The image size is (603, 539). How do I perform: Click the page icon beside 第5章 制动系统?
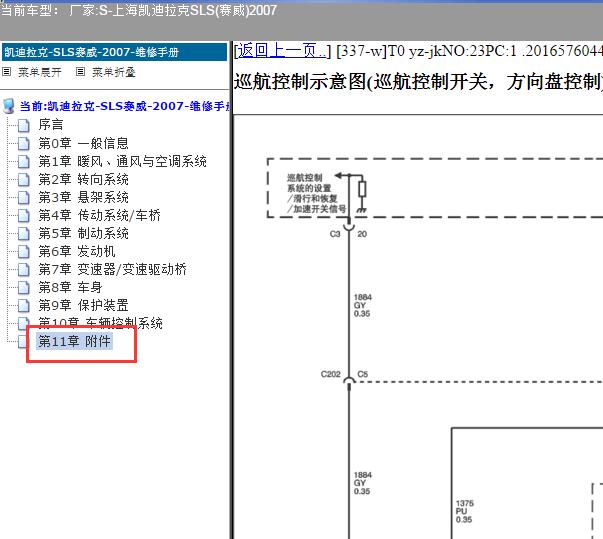coord(24,234)
